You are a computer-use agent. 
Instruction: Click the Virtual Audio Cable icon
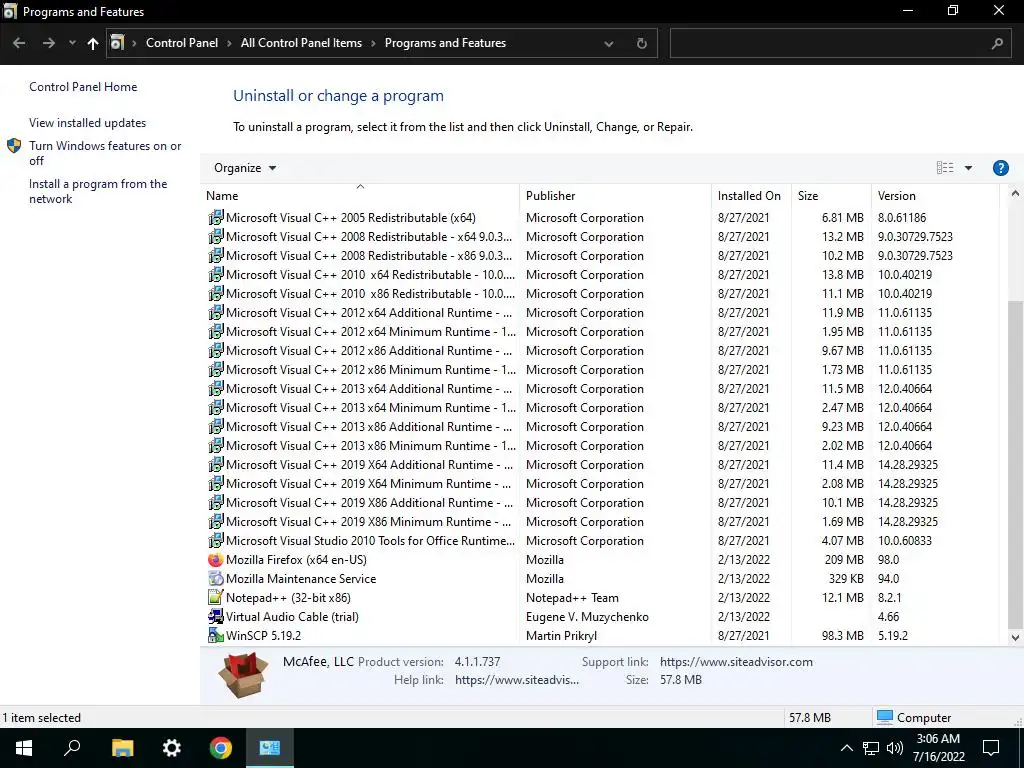pyautogui.click(x=216, y=616)
